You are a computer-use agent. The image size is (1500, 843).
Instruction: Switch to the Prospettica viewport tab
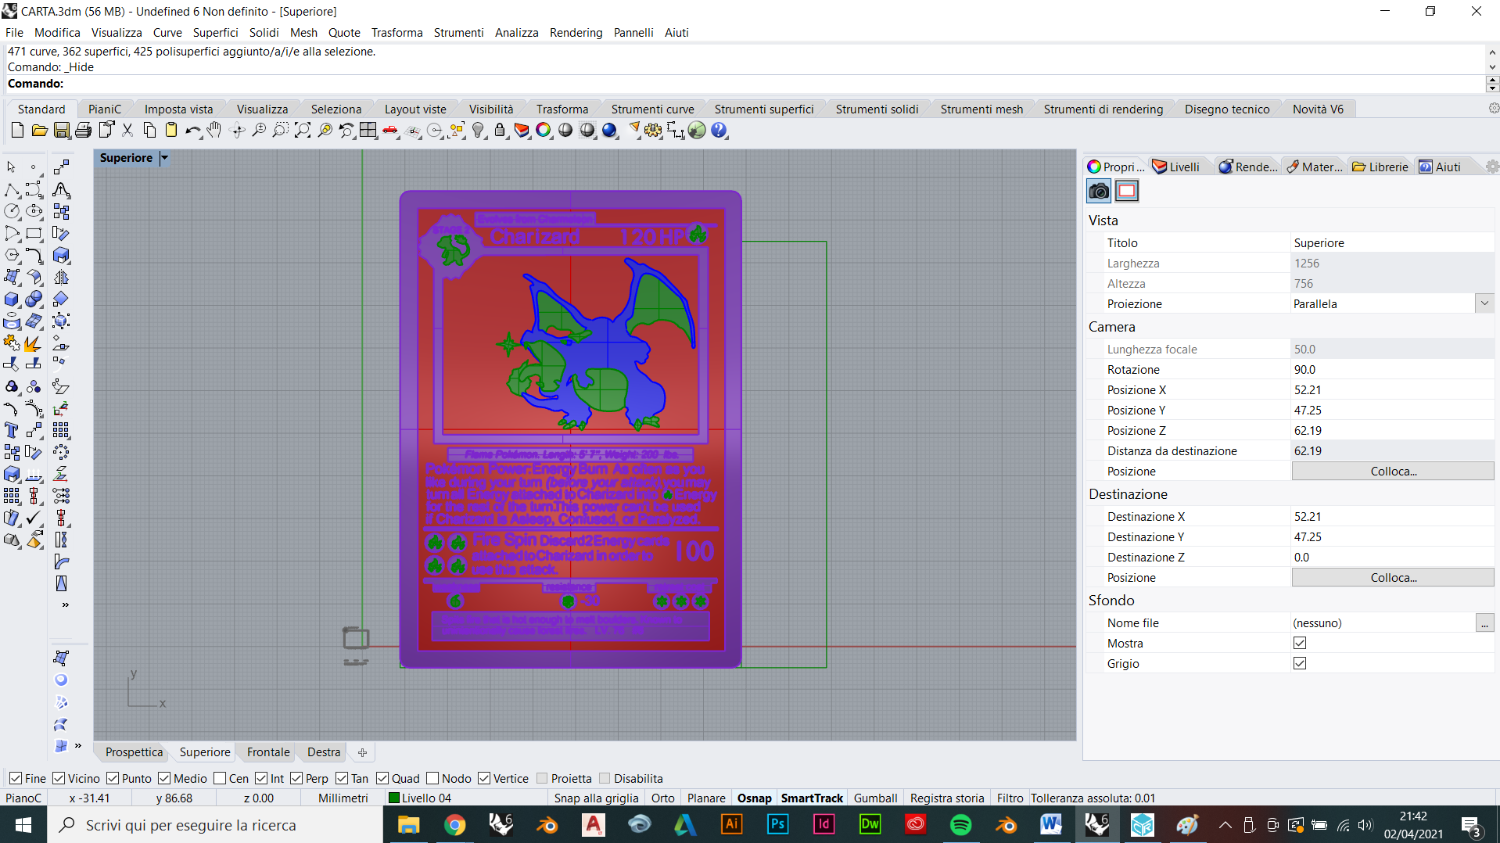click(134, 752)
